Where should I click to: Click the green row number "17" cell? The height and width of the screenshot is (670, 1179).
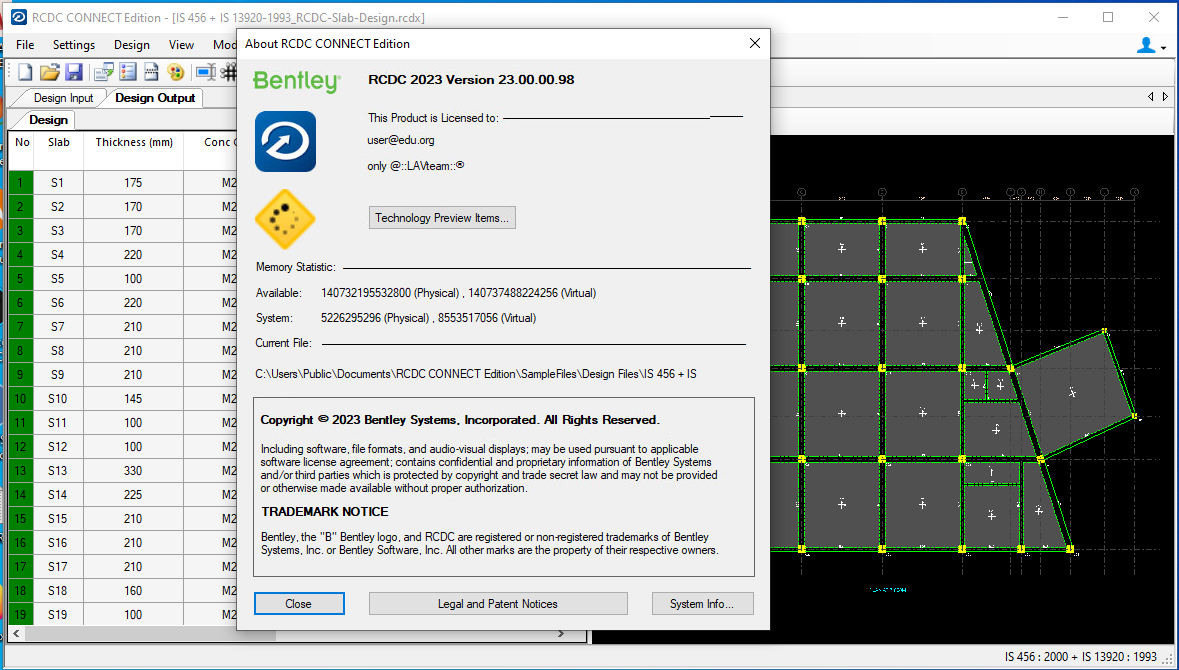click(20, 567)
